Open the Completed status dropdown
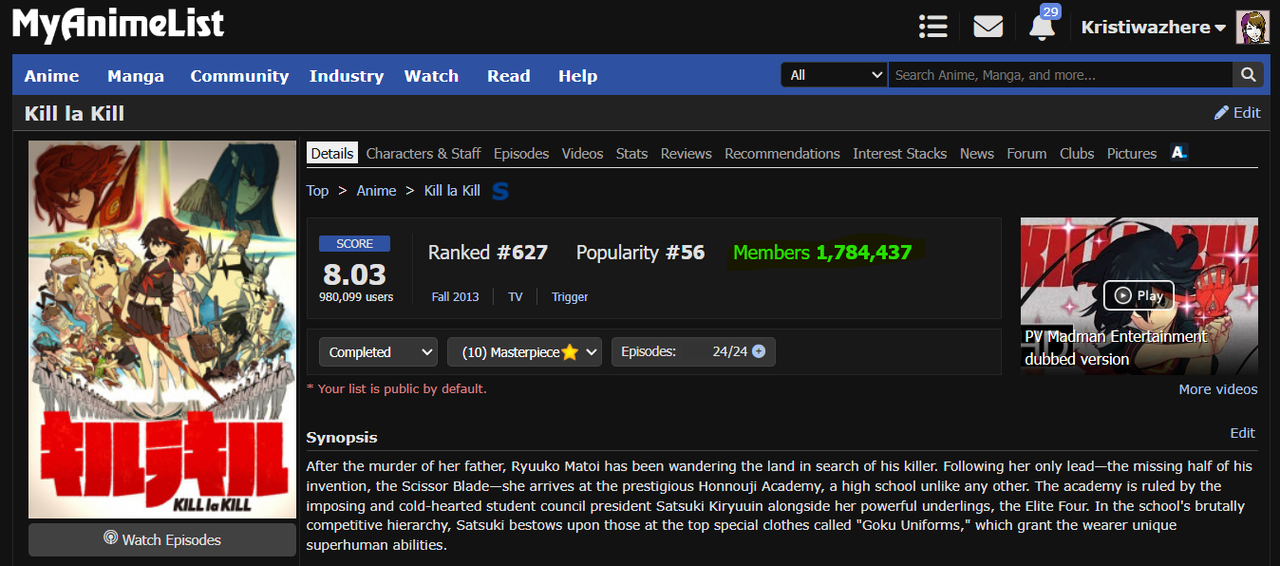The width and height of the screenshot is (1280, 566). [x=378, y=352]
